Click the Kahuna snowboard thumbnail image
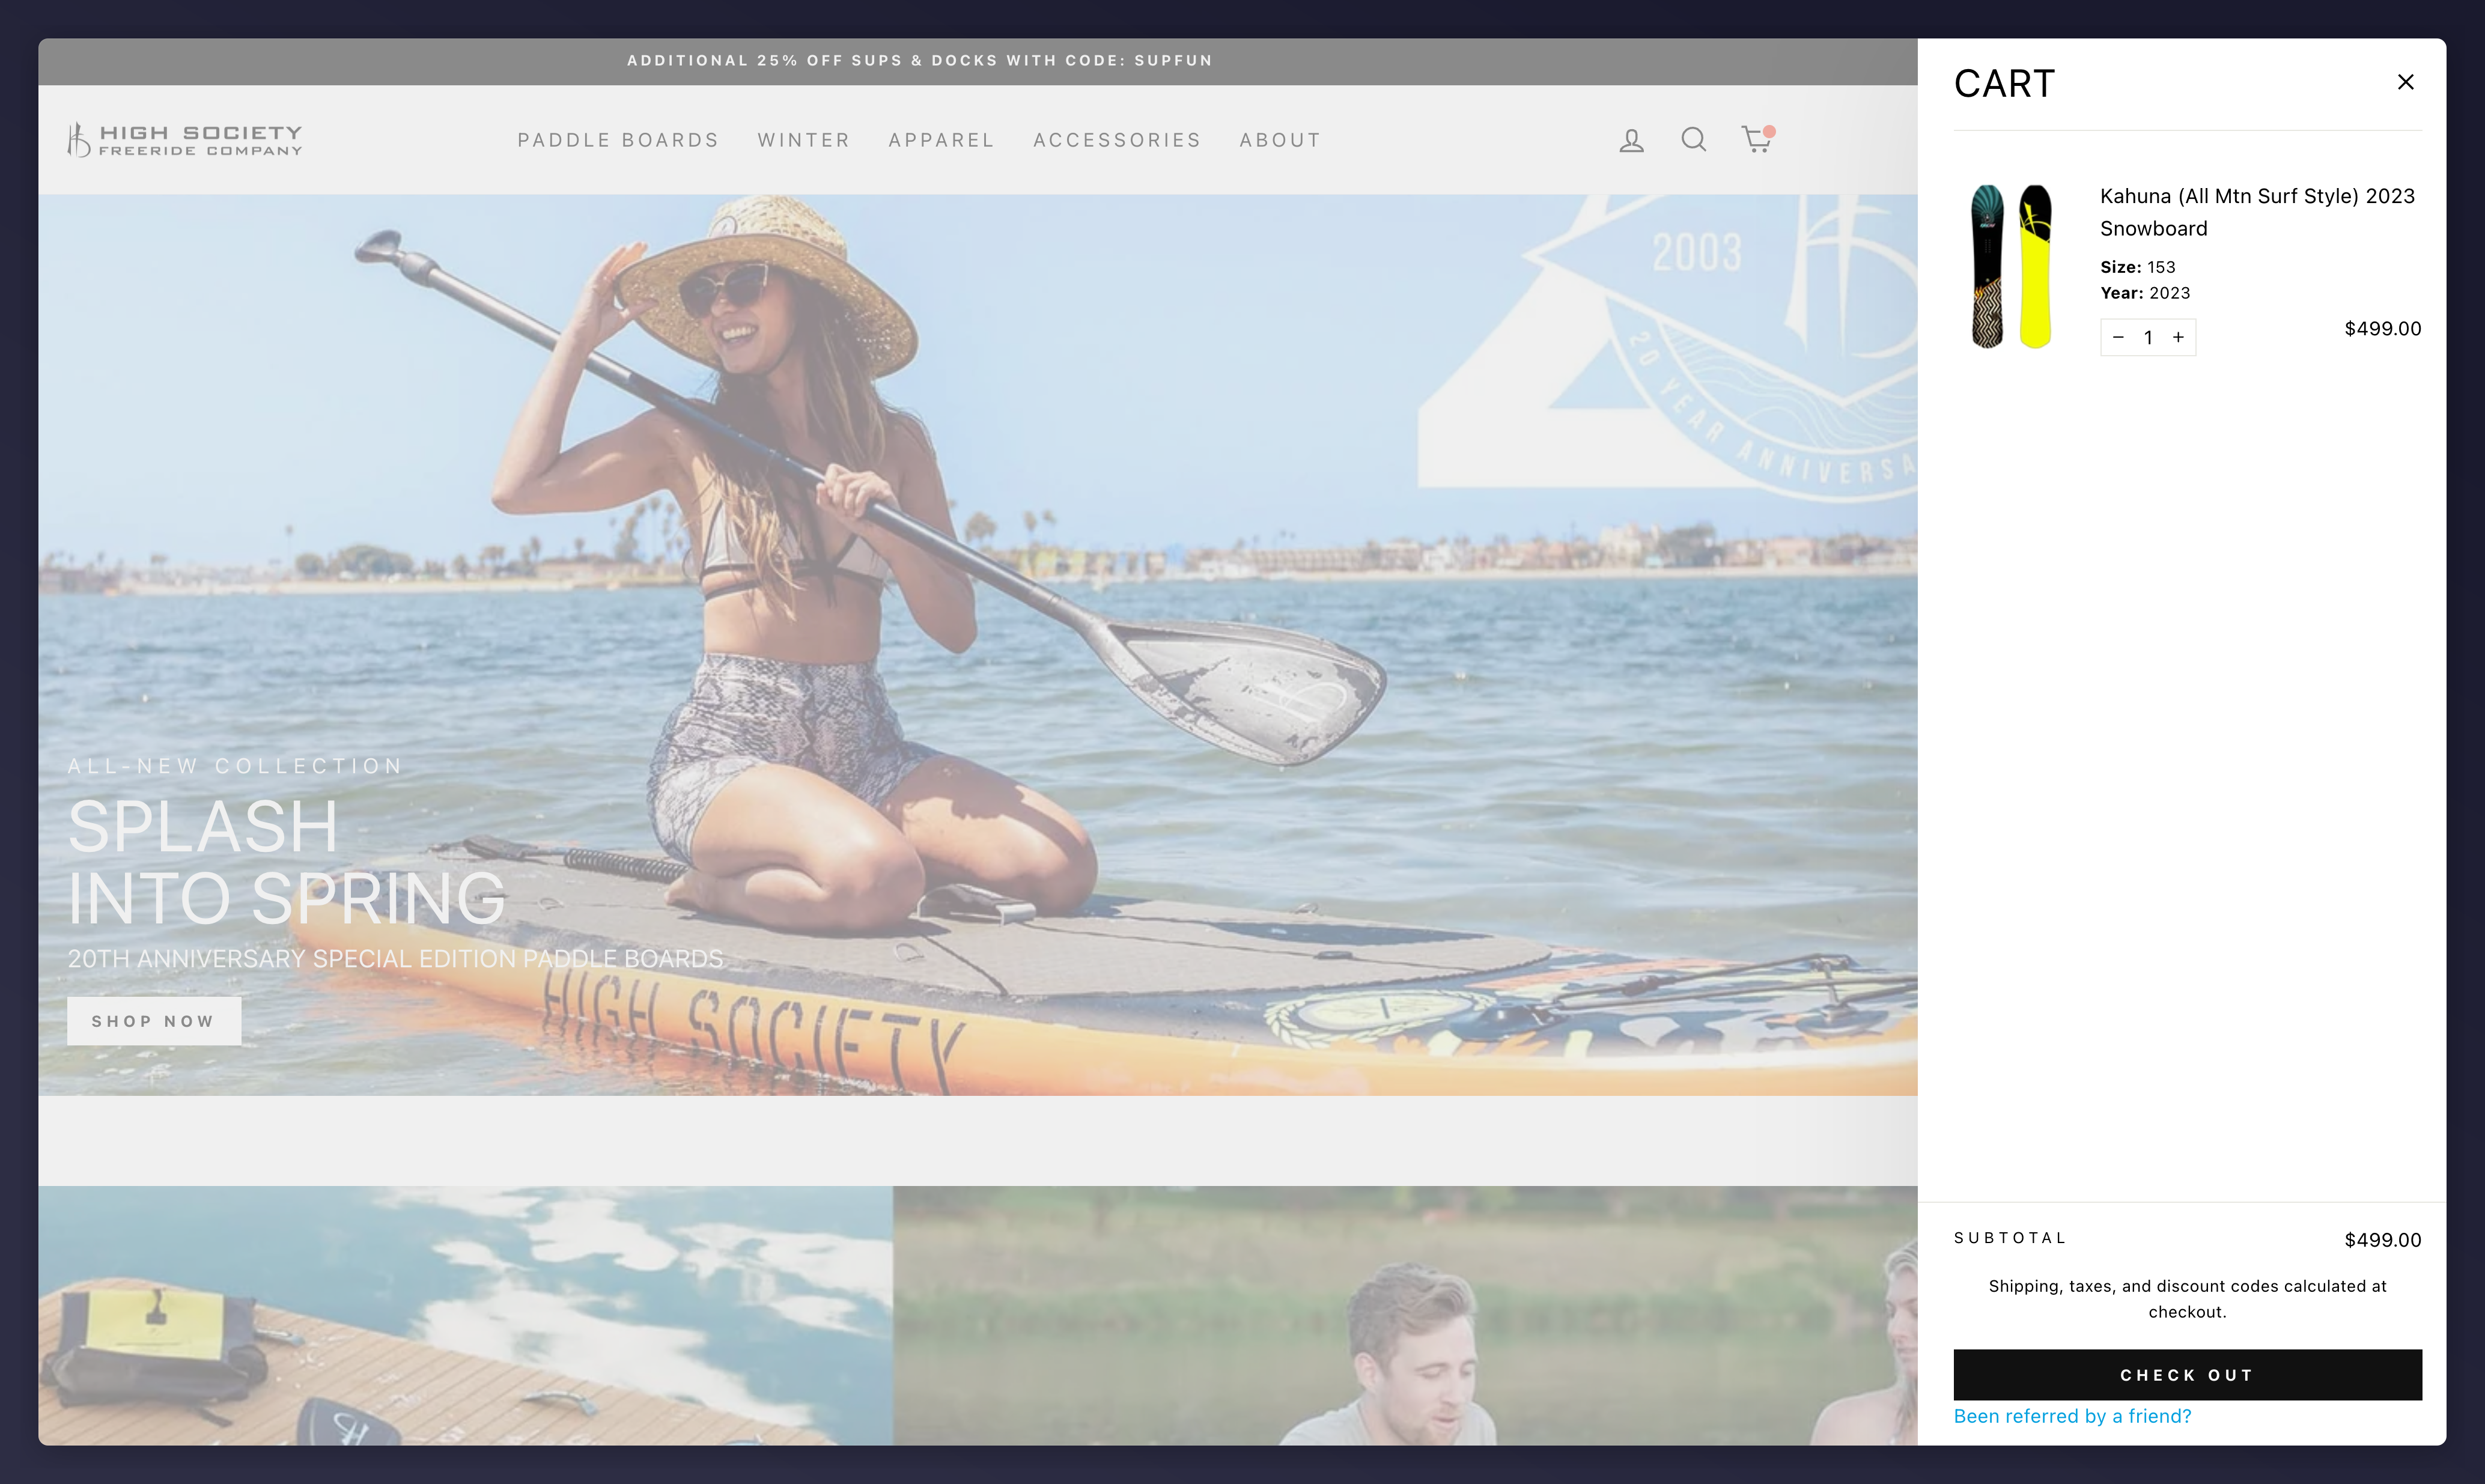Screen dimensions: 2485x1484 pos(2011,266)
